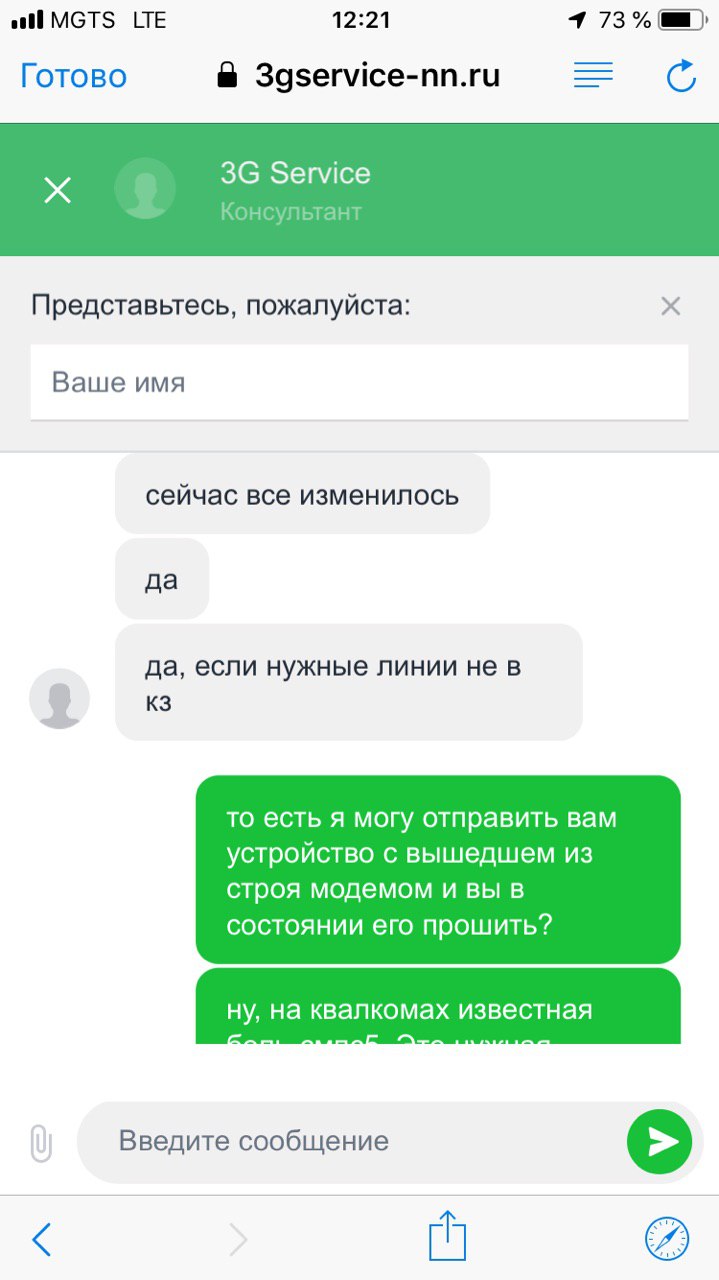
Task: Focus the Ваше имя field
Action: [x=359, y=382]
